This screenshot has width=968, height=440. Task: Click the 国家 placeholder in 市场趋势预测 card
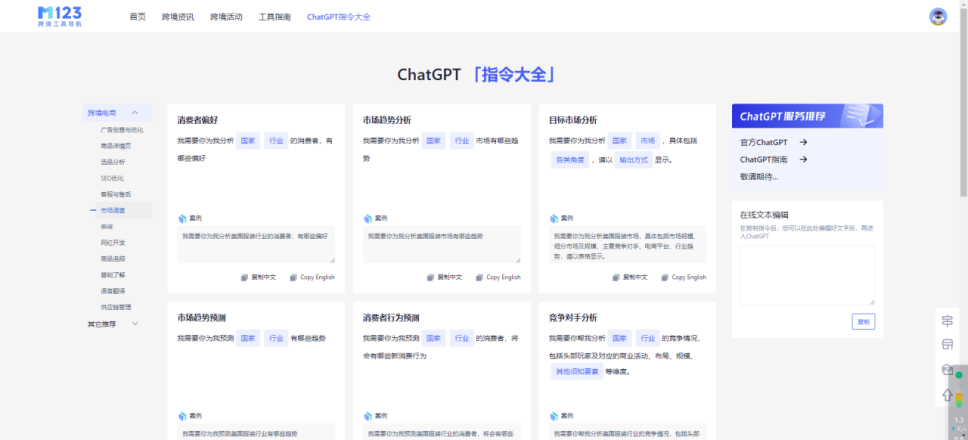248,338
